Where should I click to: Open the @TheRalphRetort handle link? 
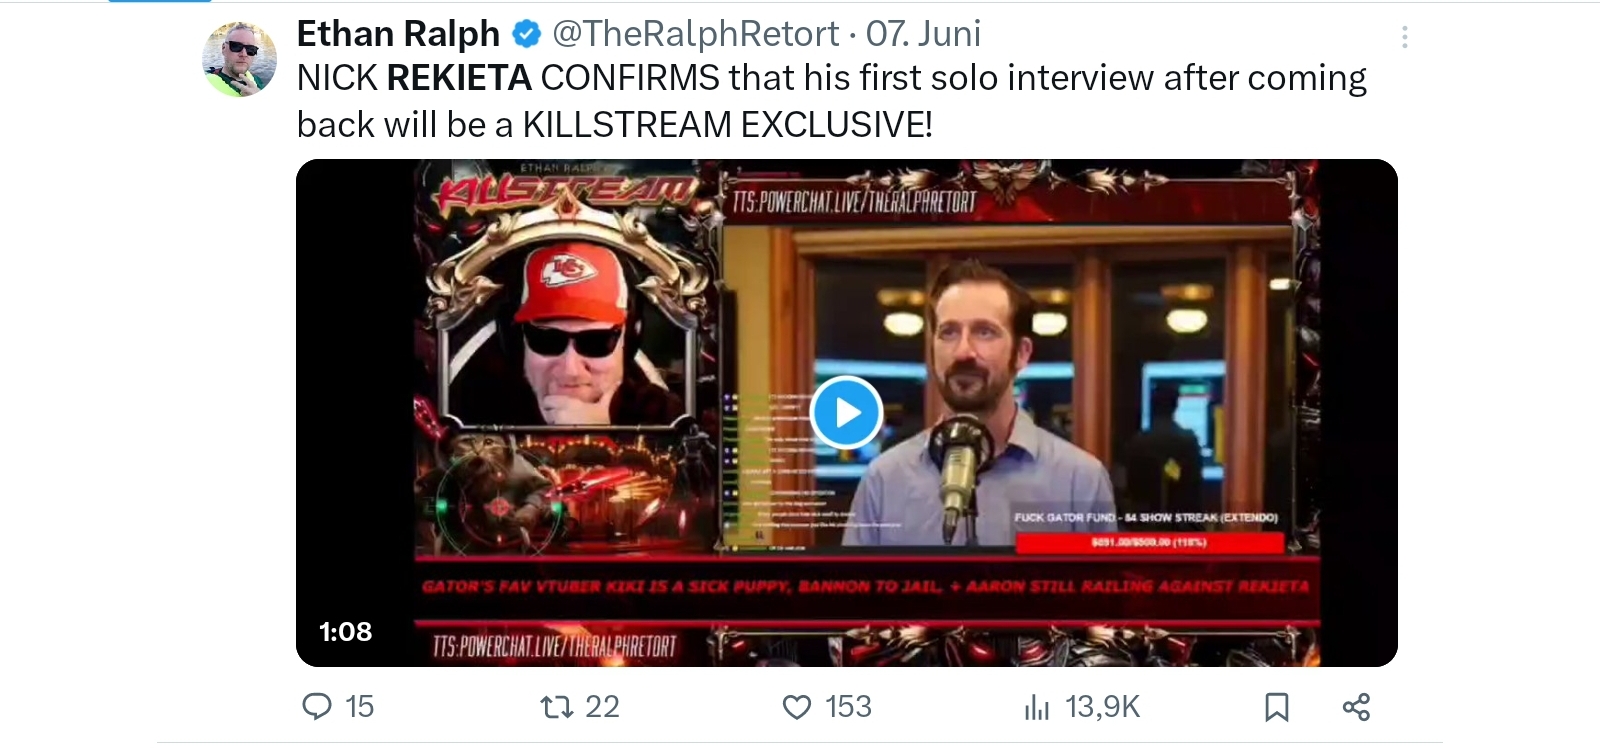point(696,34)
